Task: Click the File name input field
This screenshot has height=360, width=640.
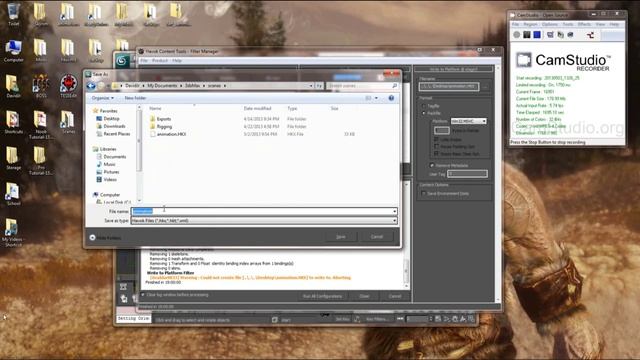Action: pyautogui.click(x=264, y=211)
